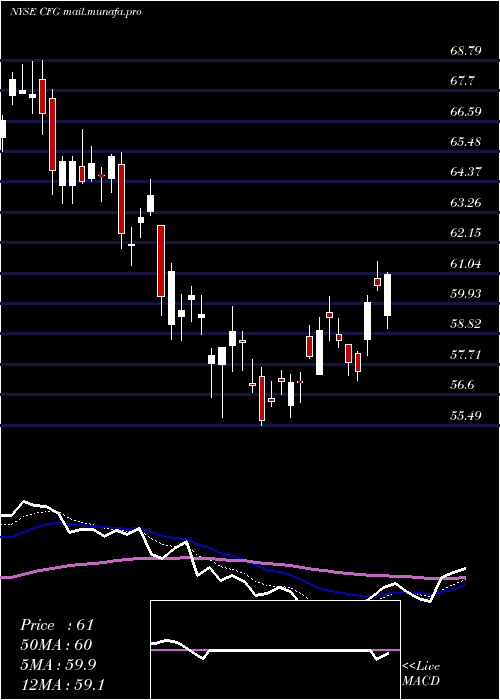Select the 57.71 price axis label
The width and height of the screenshot is (500, 700).
pyautogui.click(x=466, y=355)
